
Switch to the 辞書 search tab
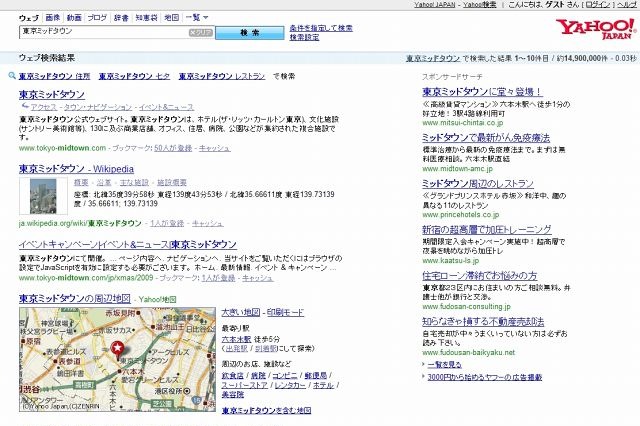(121, 18)
